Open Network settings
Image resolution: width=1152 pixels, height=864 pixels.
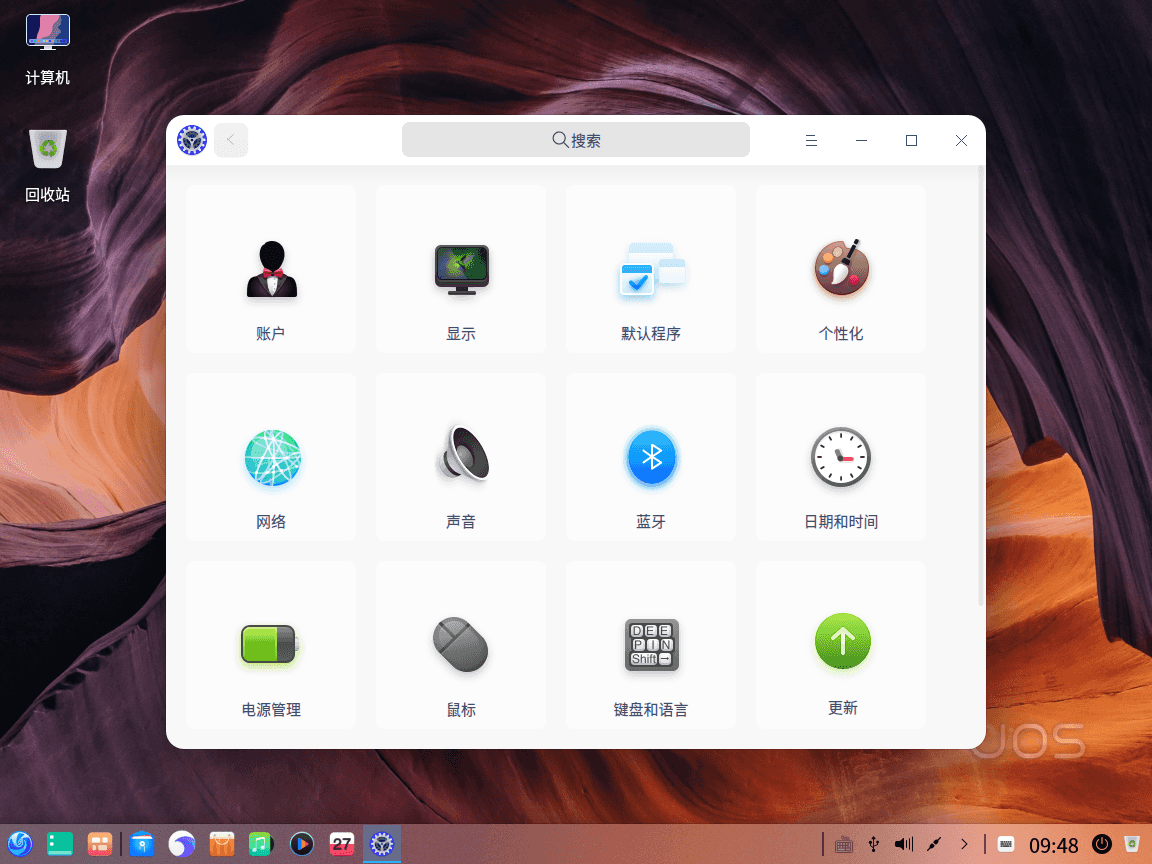click(270, 457)
